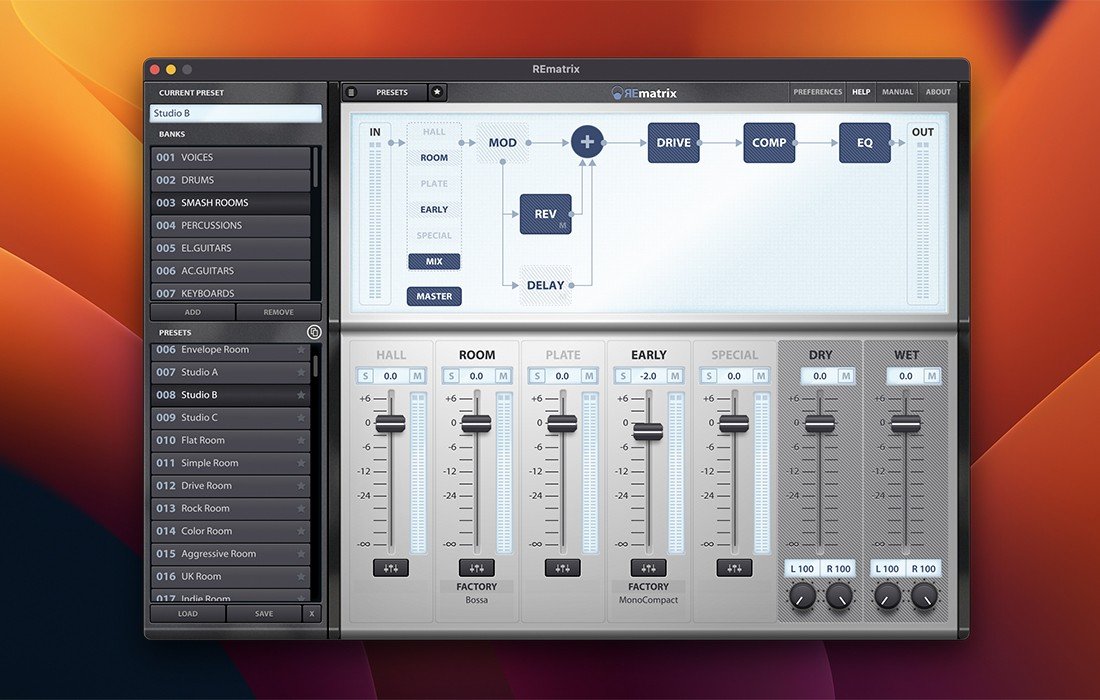
Task: Click the favorites star icon beside PRESETS
Action: click(x=437, y=92)
